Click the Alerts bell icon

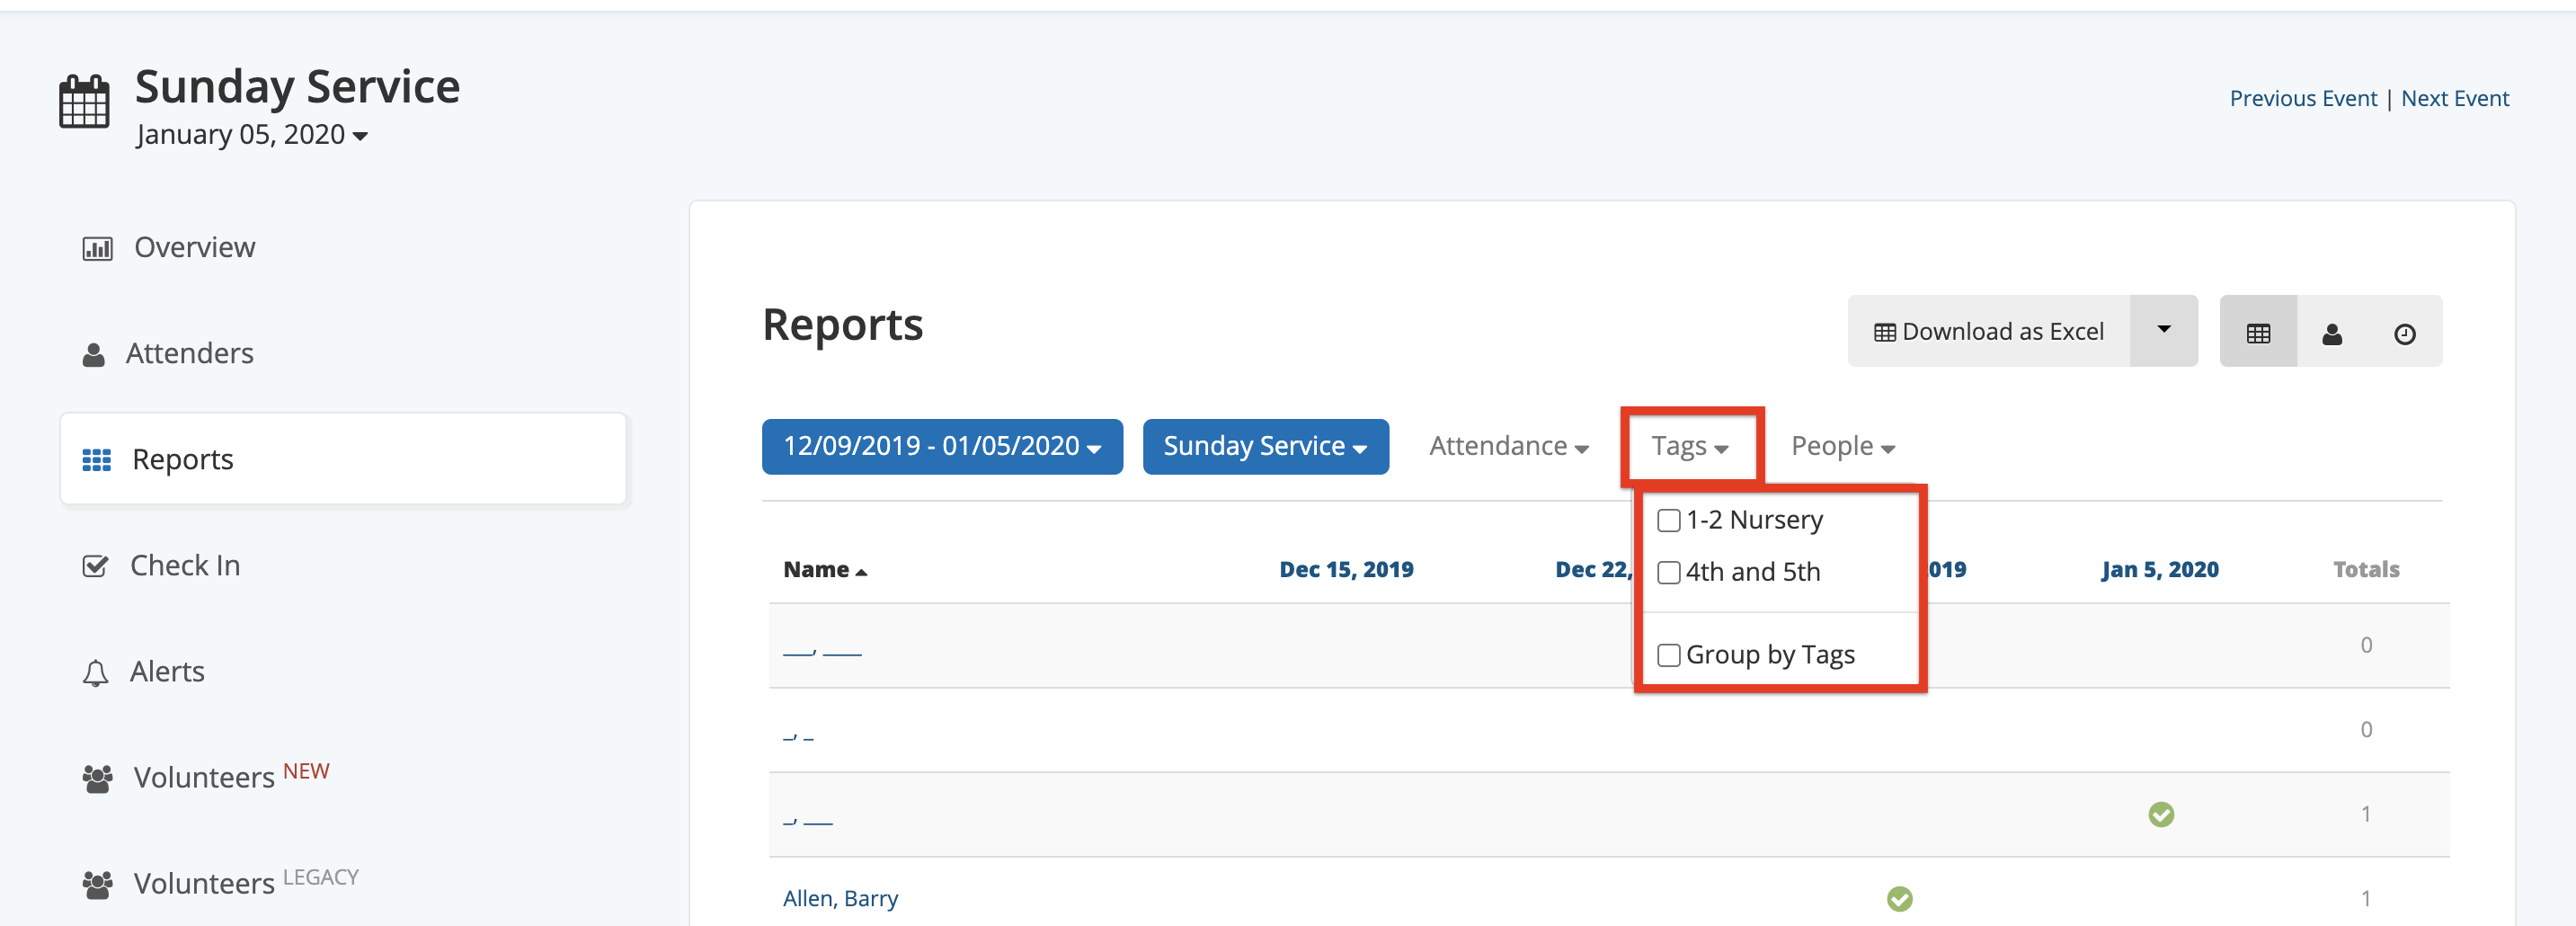pos(95,673)
